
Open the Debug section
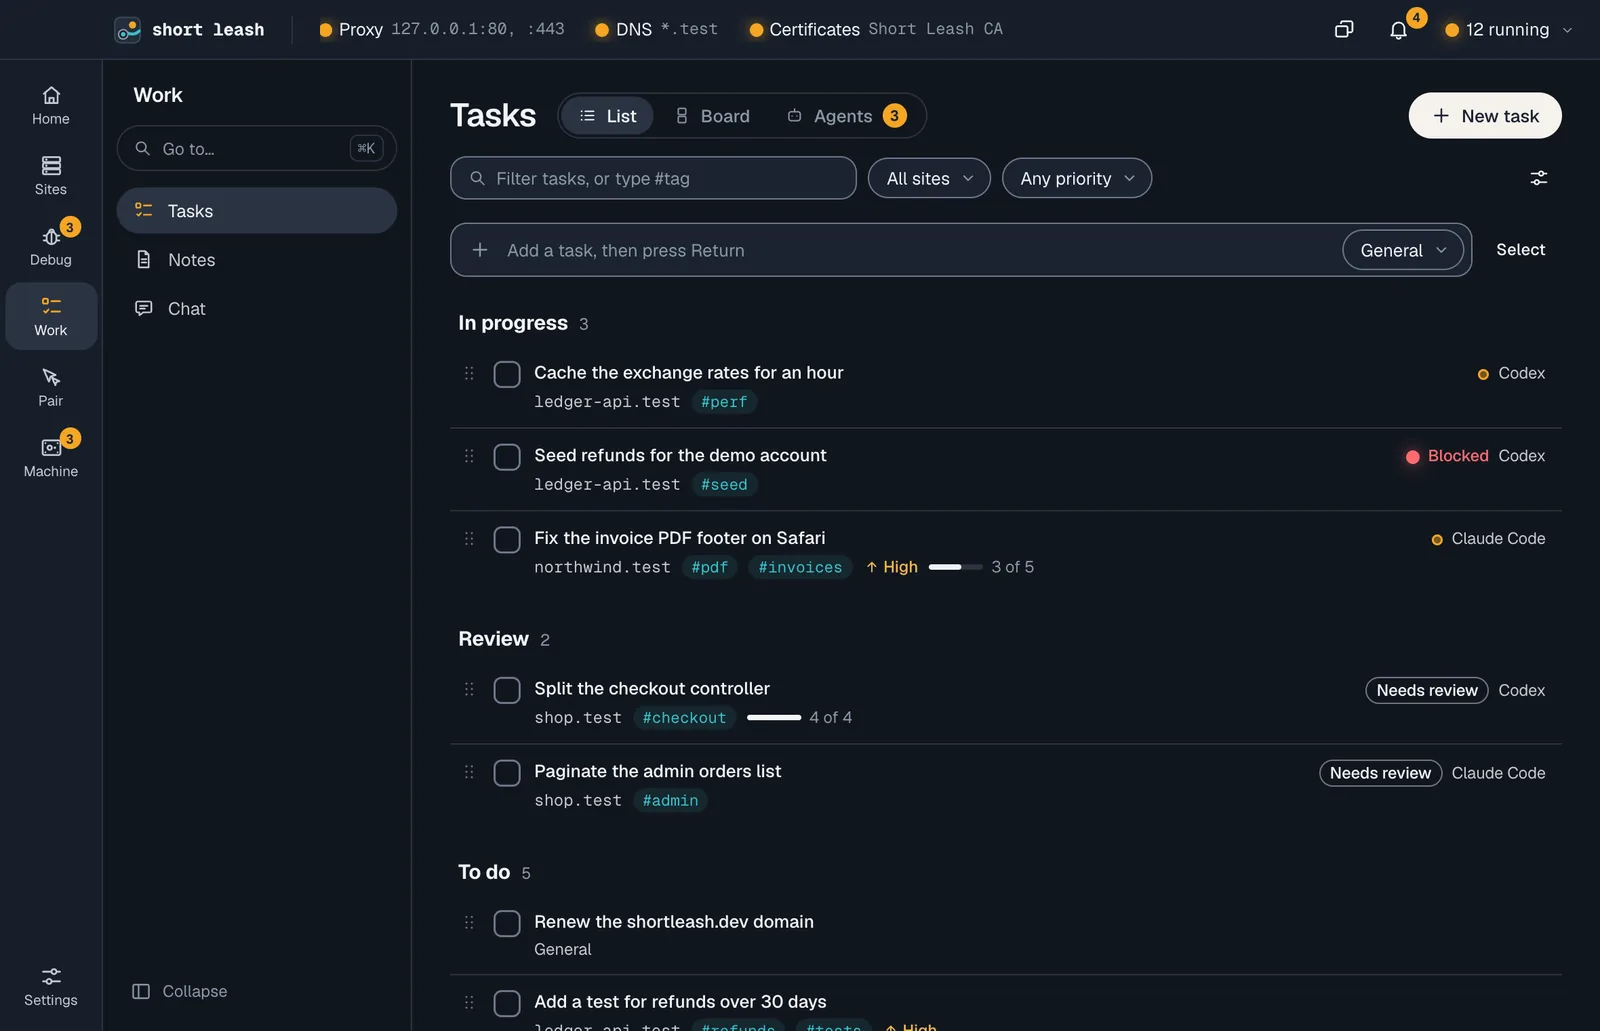tap(51, 246)
